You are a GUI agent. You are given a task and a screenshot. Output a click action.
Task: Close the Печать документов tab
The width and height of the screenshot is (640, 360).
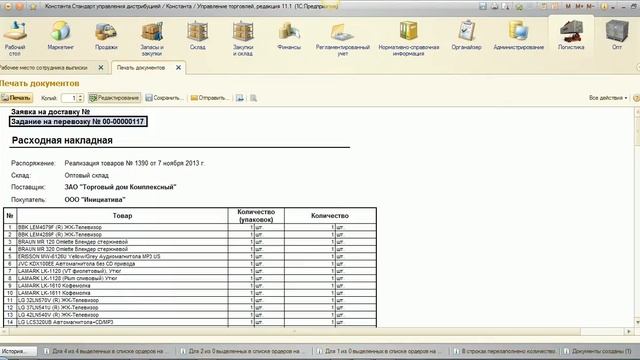point(178,68)
